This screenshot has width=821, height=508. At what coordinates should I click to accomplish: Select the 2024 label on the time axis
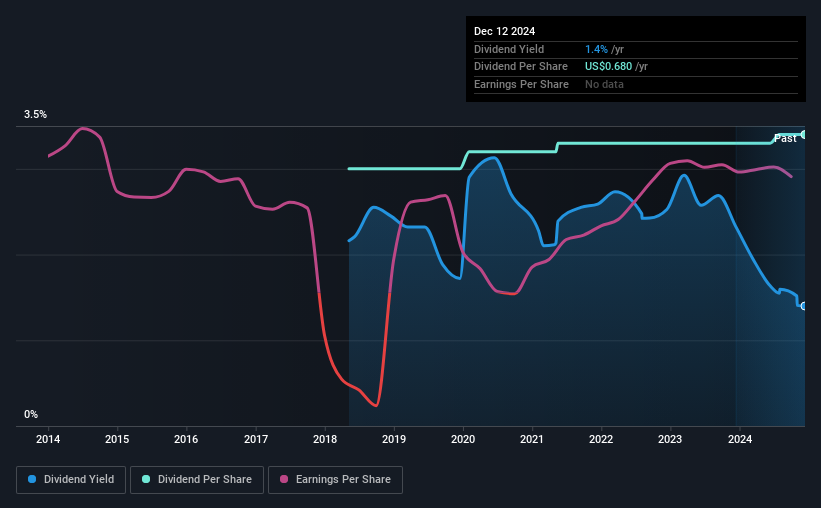pyautogui.click(x=739, y=439)
